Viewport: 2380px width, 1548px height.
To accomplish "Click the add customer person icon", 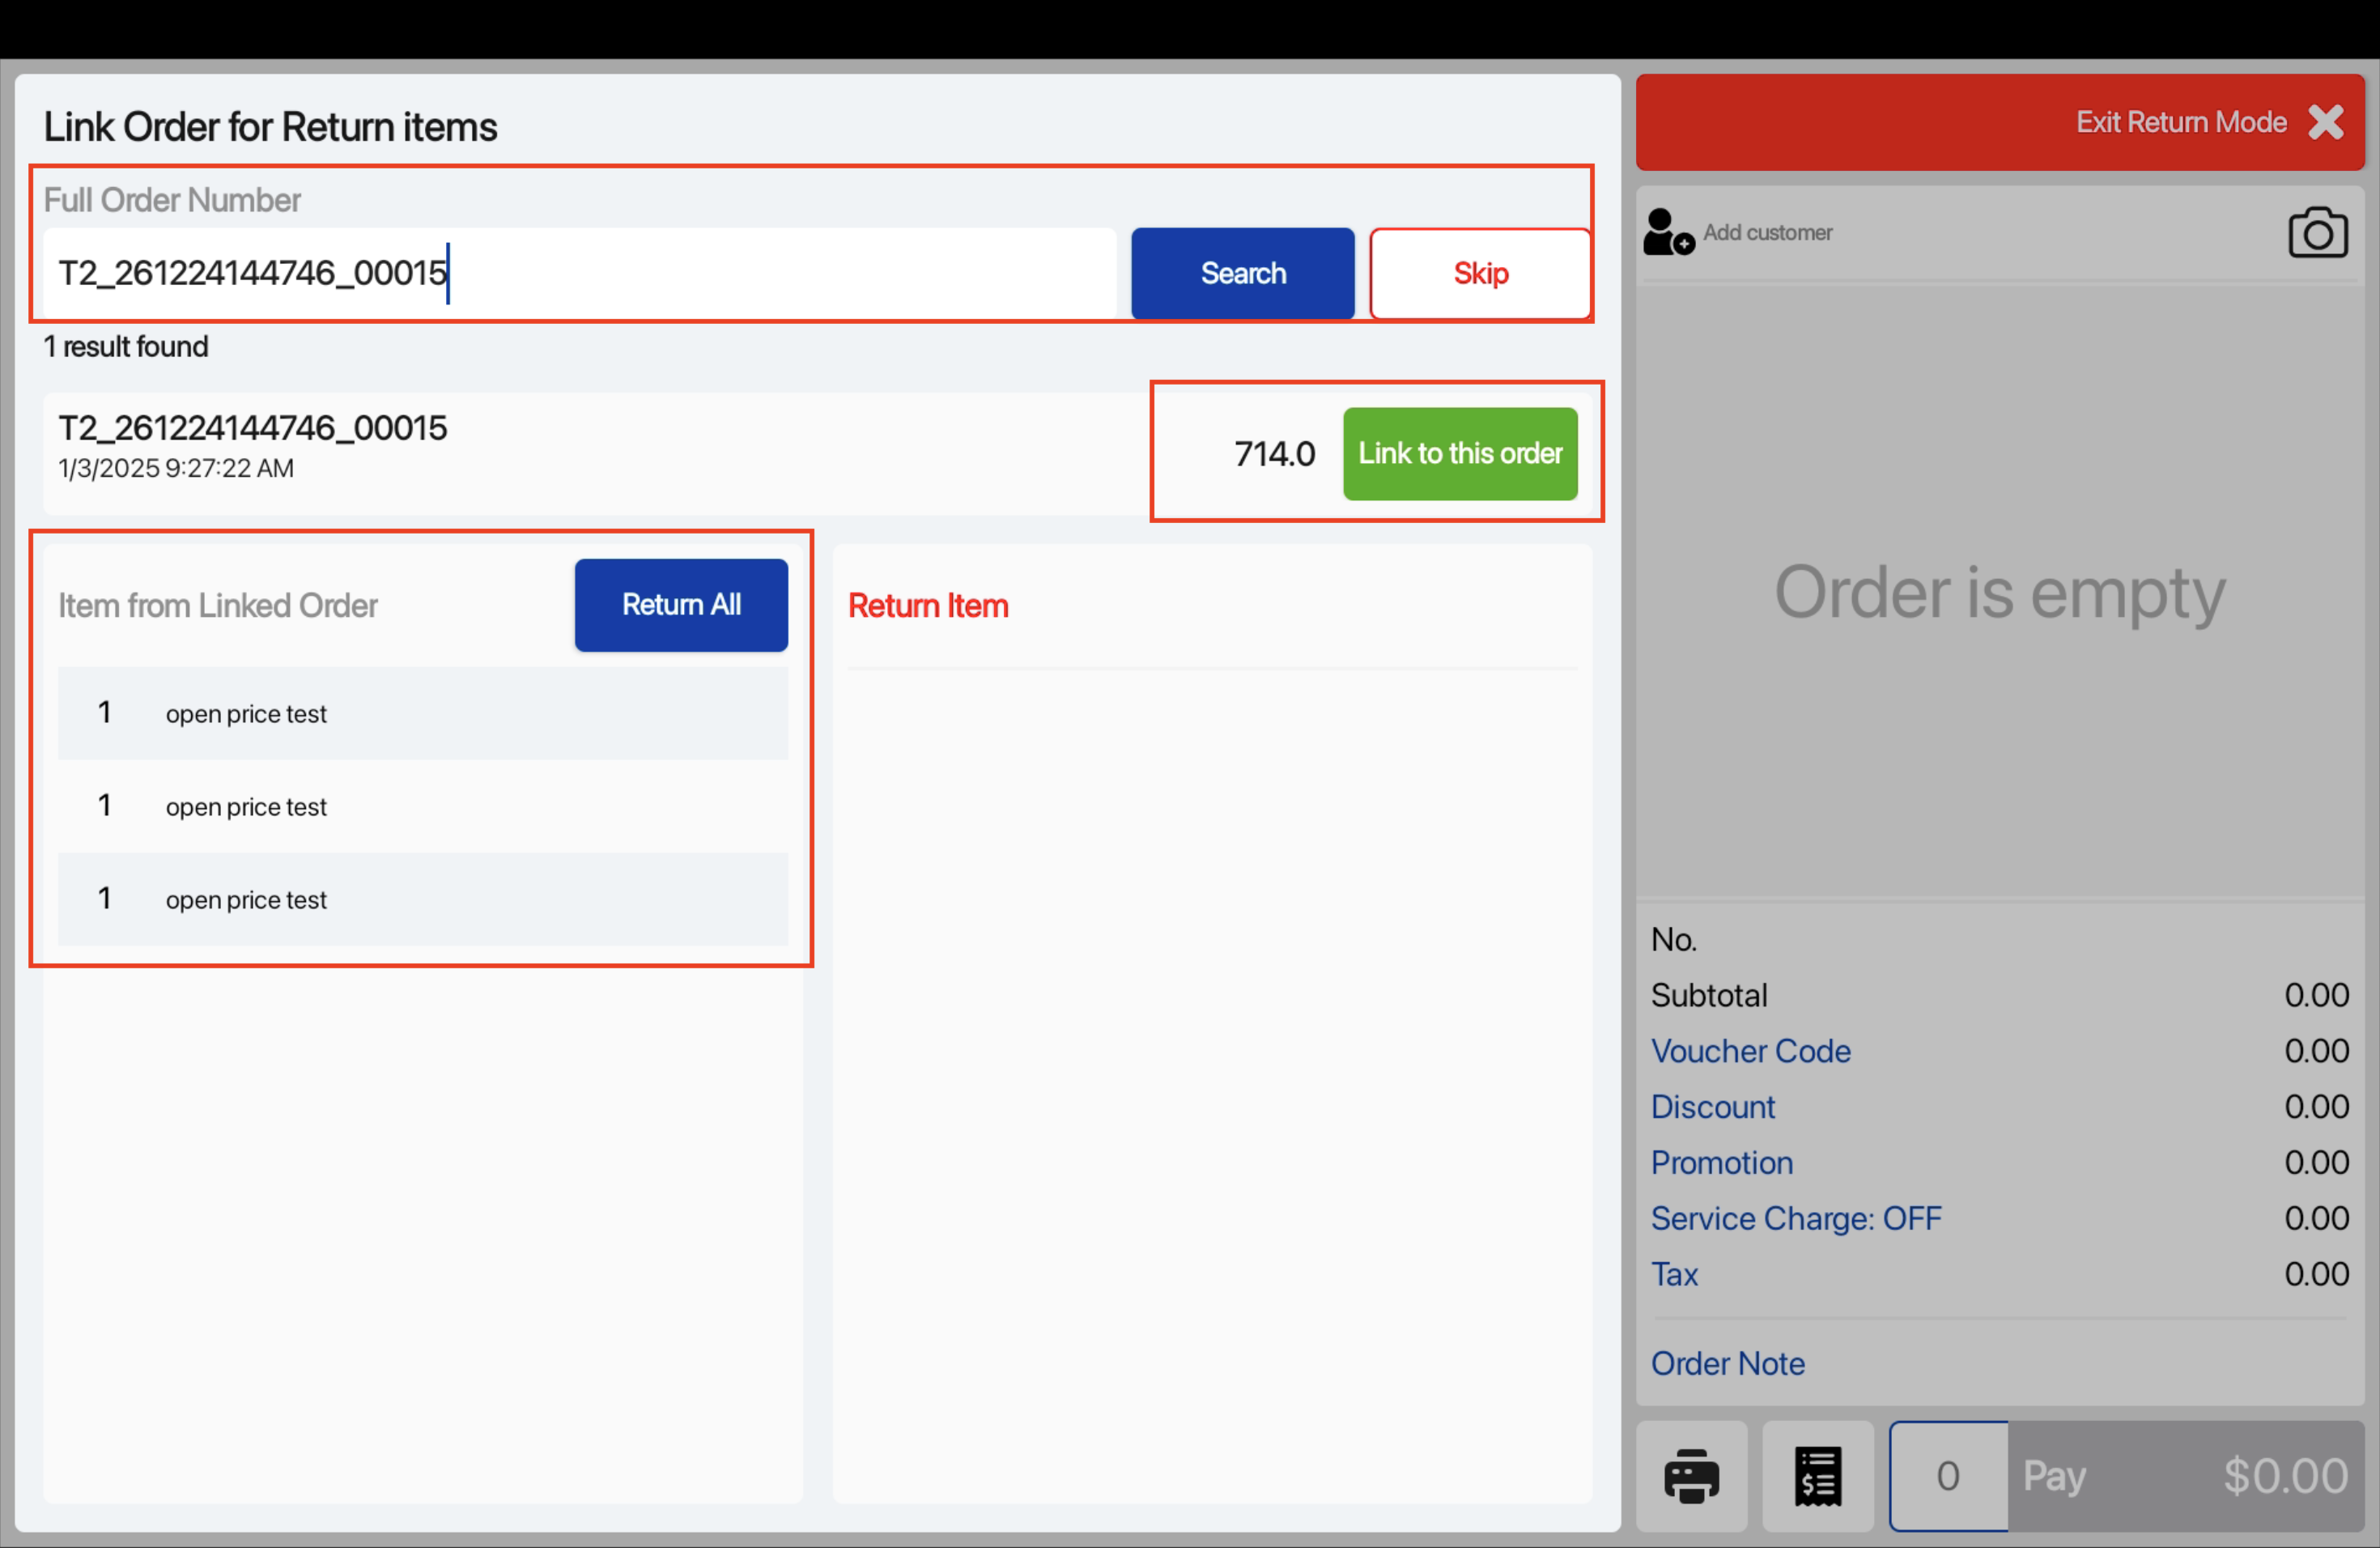I will (x=1667, y=233).
